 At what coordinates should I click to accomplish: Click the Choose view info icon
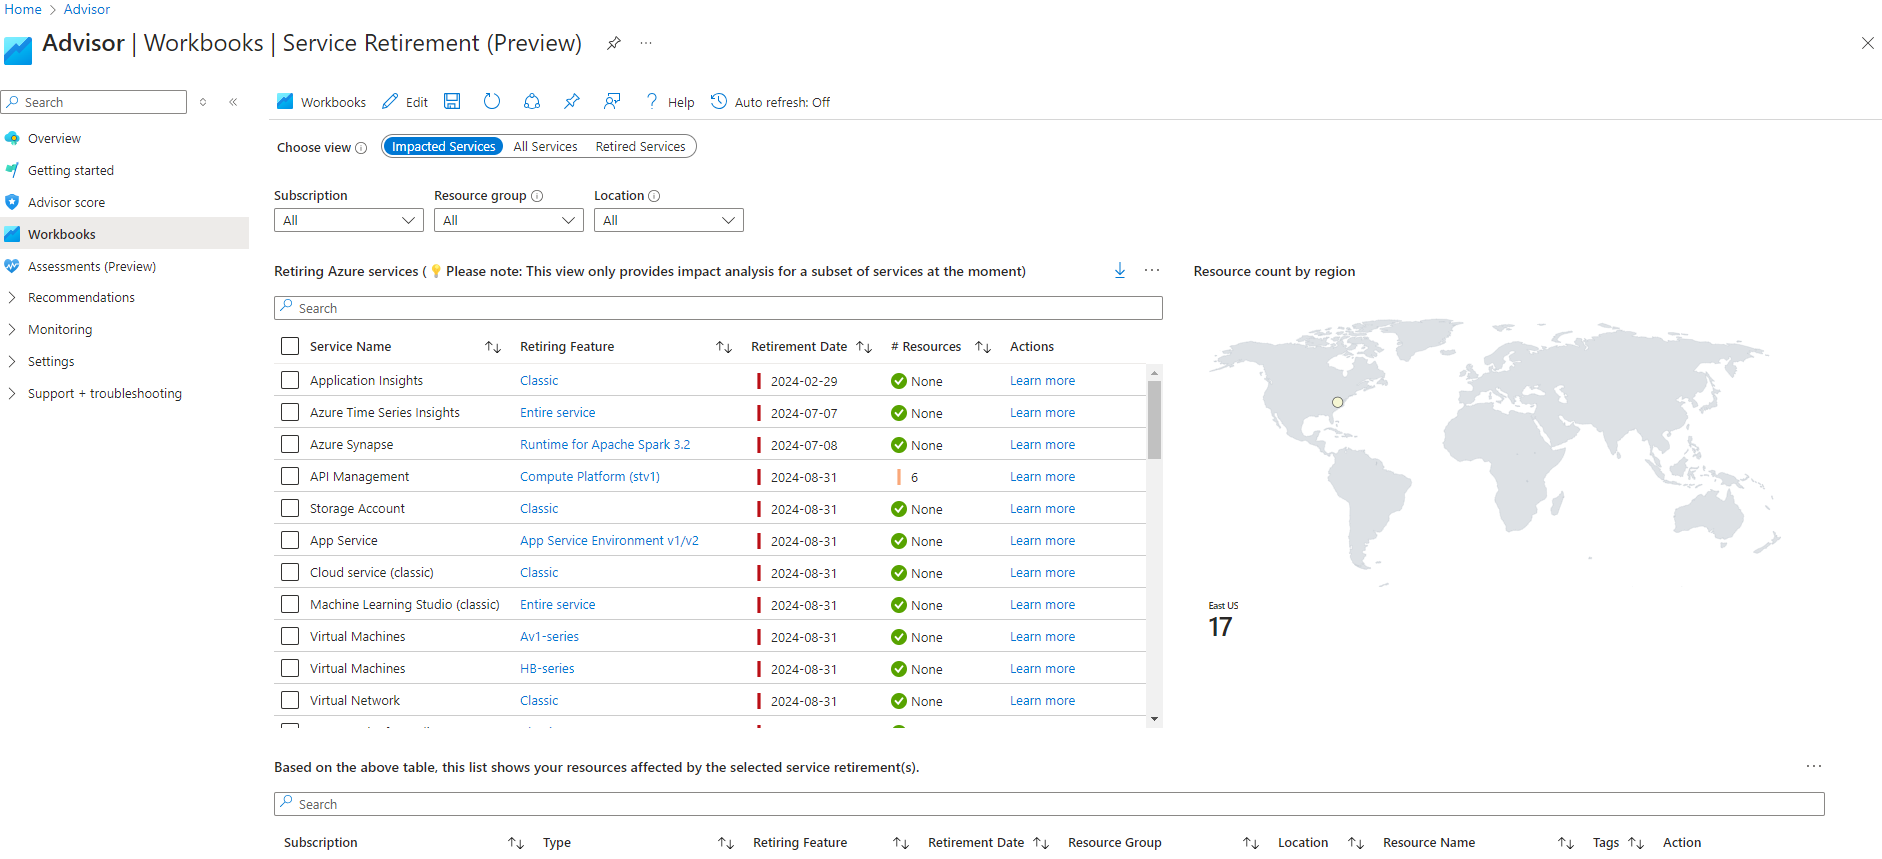pos(361,148)
